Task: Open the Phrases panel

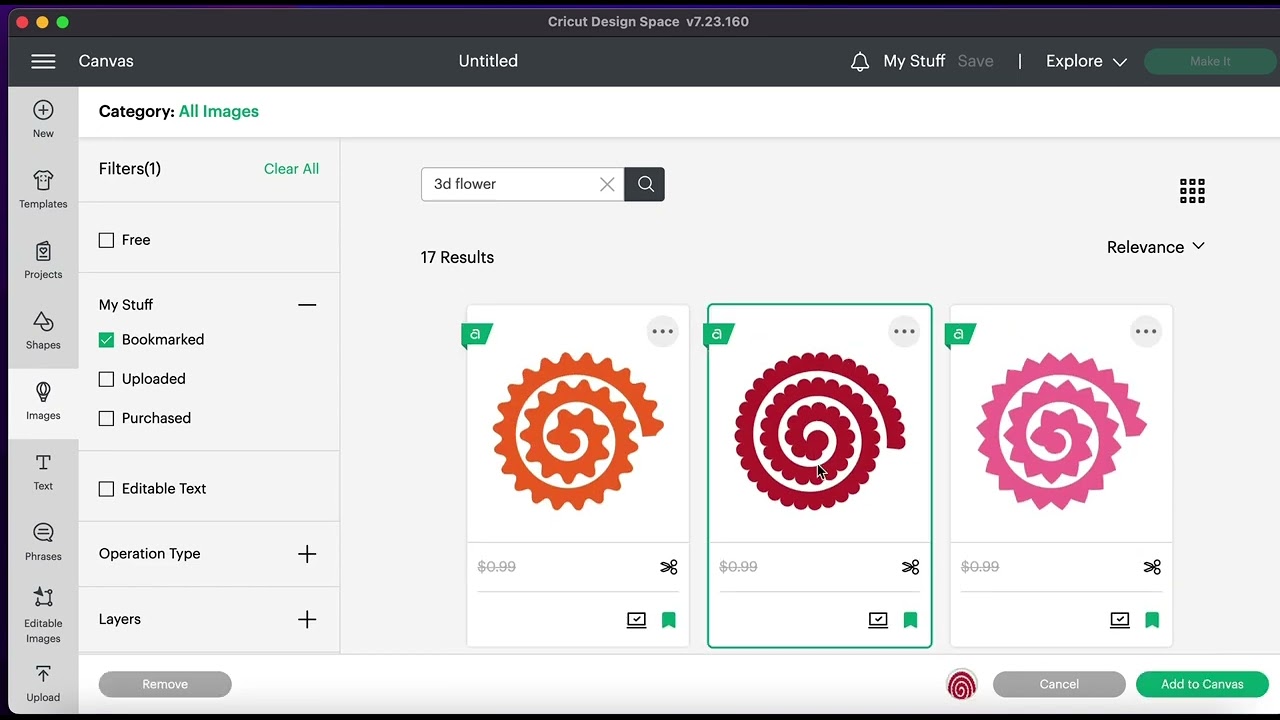Action: [43, 542]
